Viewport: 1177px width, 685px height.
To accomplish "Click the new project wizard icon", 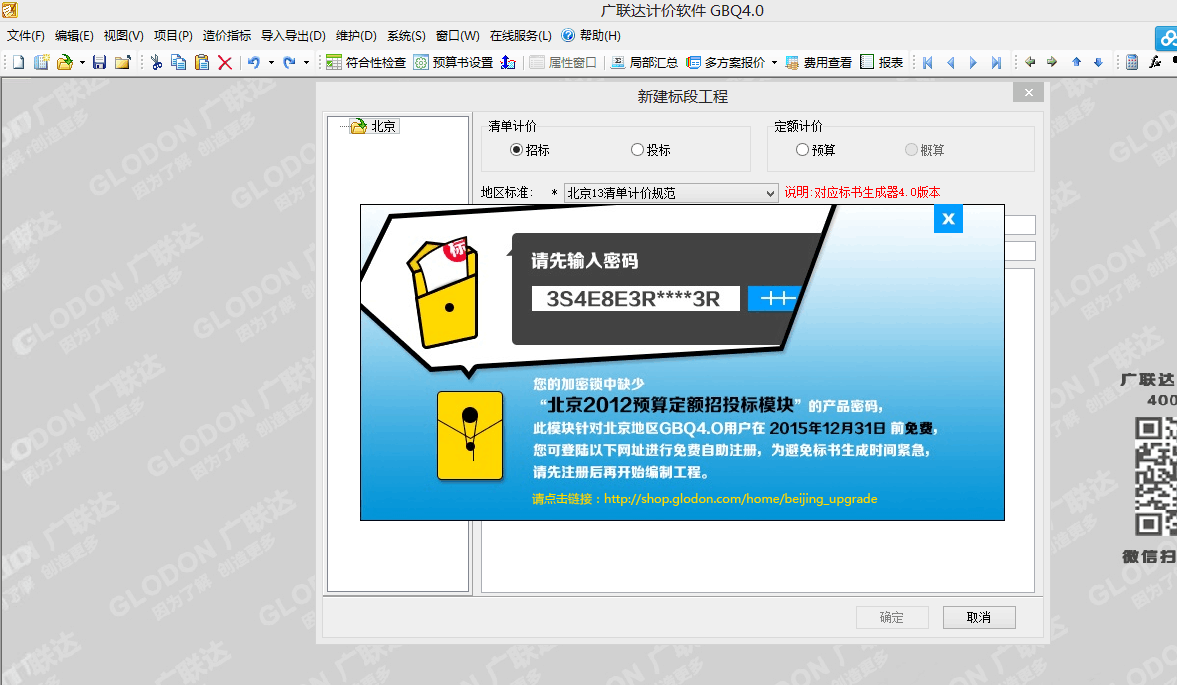I will (41, 62).
